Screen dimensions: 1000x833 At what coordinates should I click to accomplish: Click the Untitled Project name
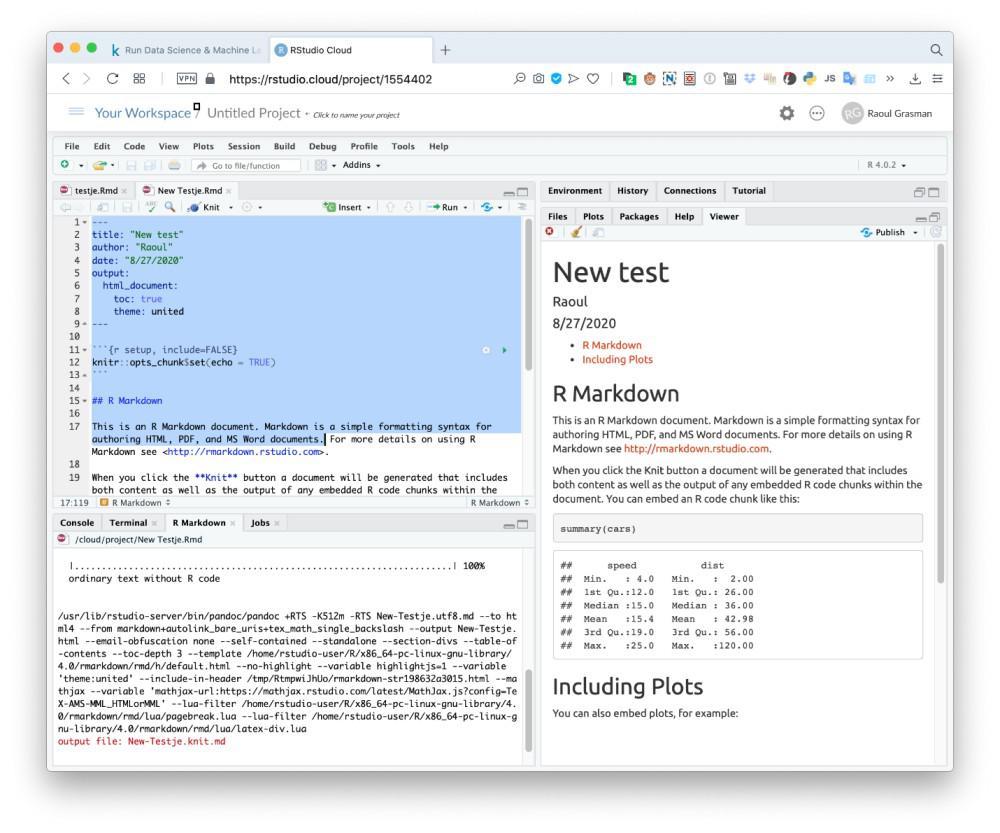tap(254, 113)
